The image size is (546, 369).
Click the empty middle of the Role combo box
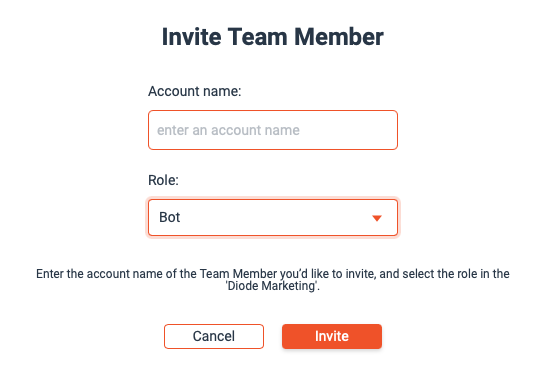(x=273, y=218)
